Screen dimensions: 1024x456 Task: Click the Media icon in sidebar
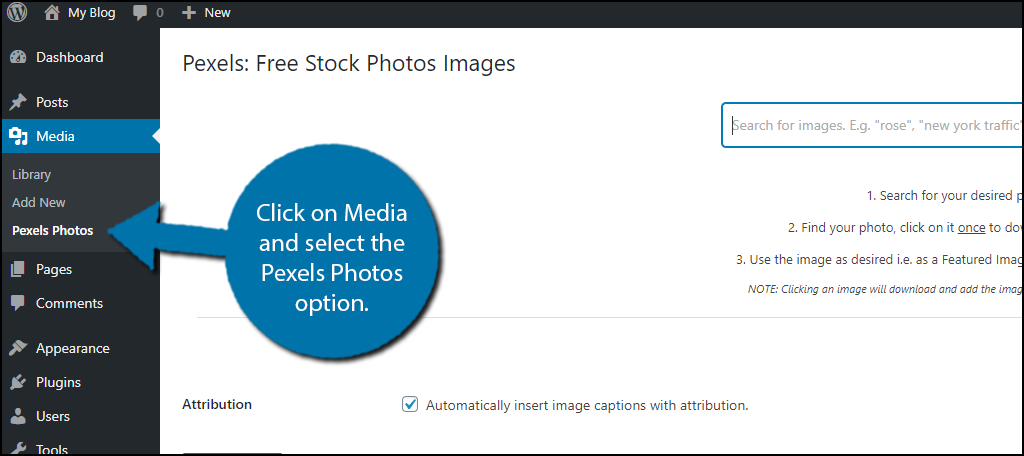click(x=18, y=137)
